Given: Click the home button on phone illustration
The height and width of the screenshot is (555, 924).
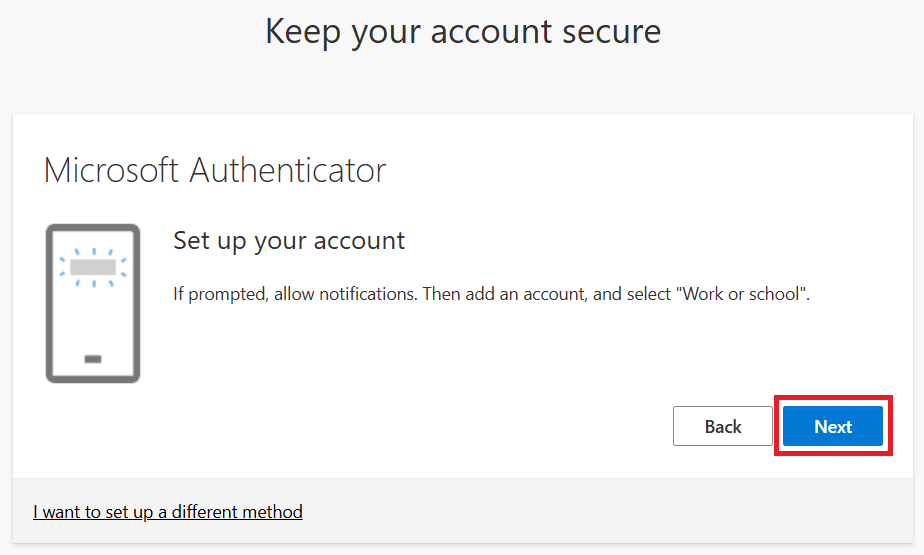Looking at the screenshot, I should click(93, 359).
